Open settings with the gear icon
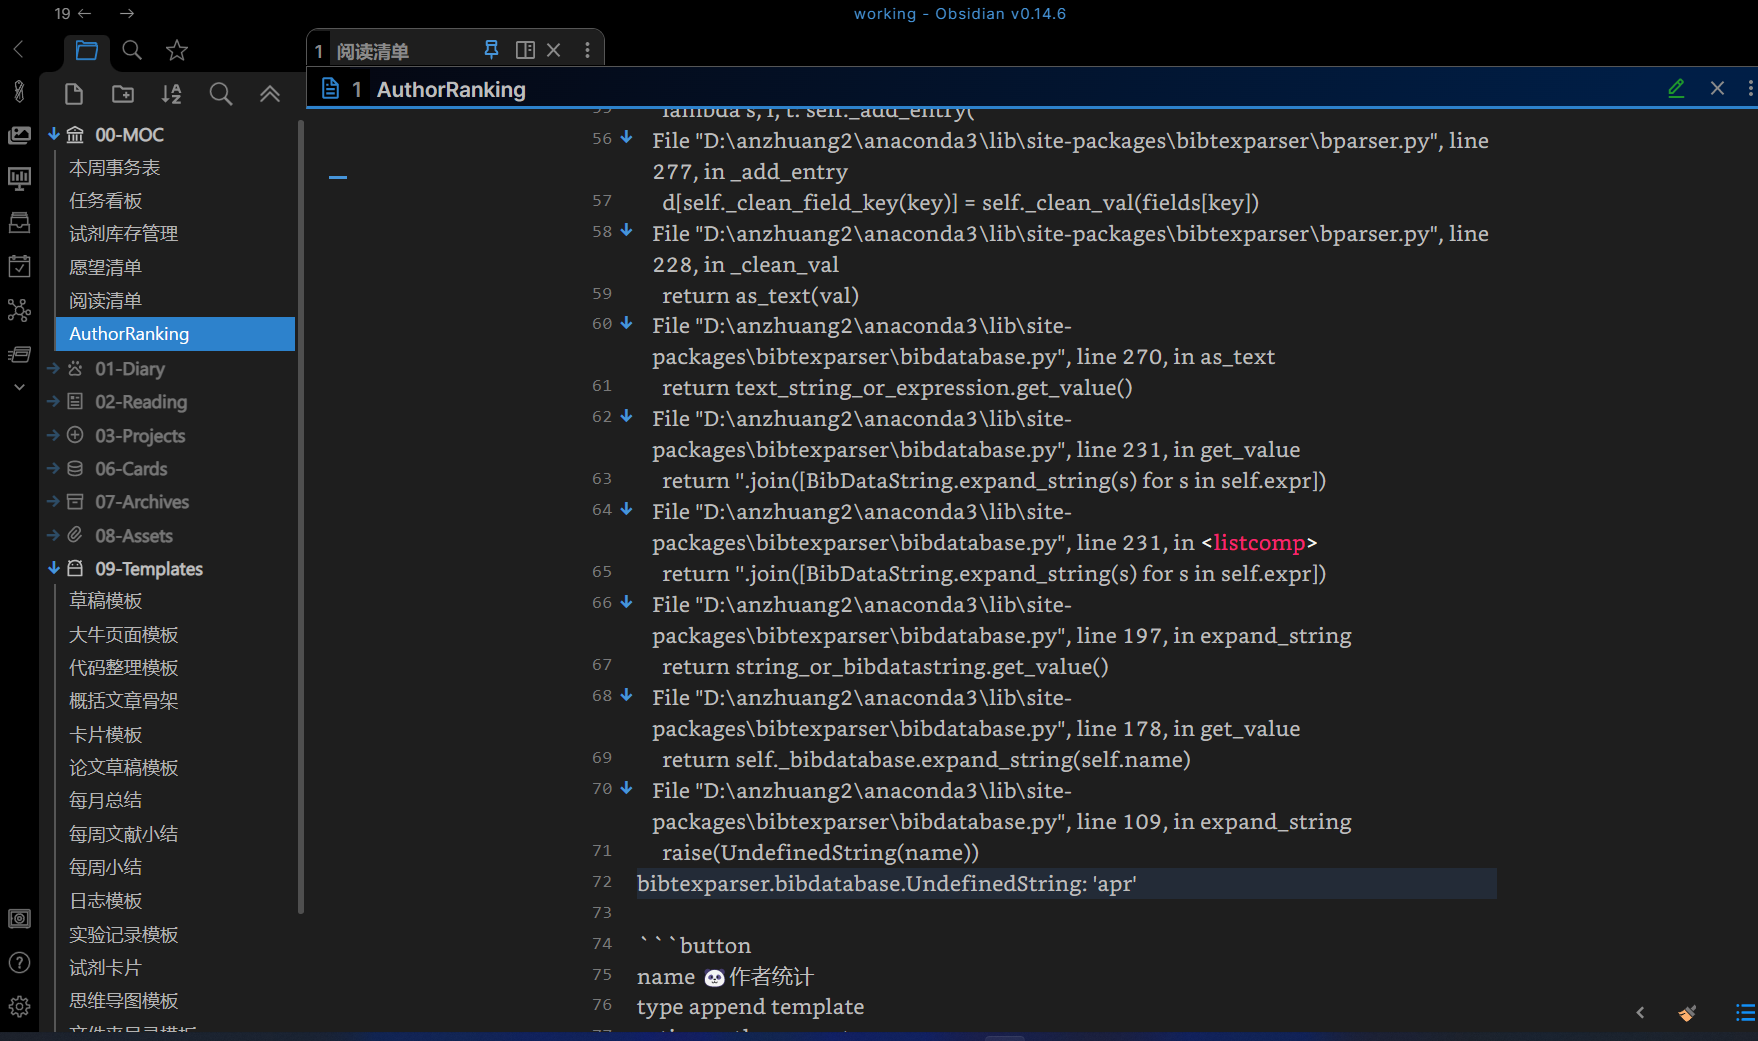Screen dimensions: 1758x1041 pyautogui.click(x=19, y=1006)
